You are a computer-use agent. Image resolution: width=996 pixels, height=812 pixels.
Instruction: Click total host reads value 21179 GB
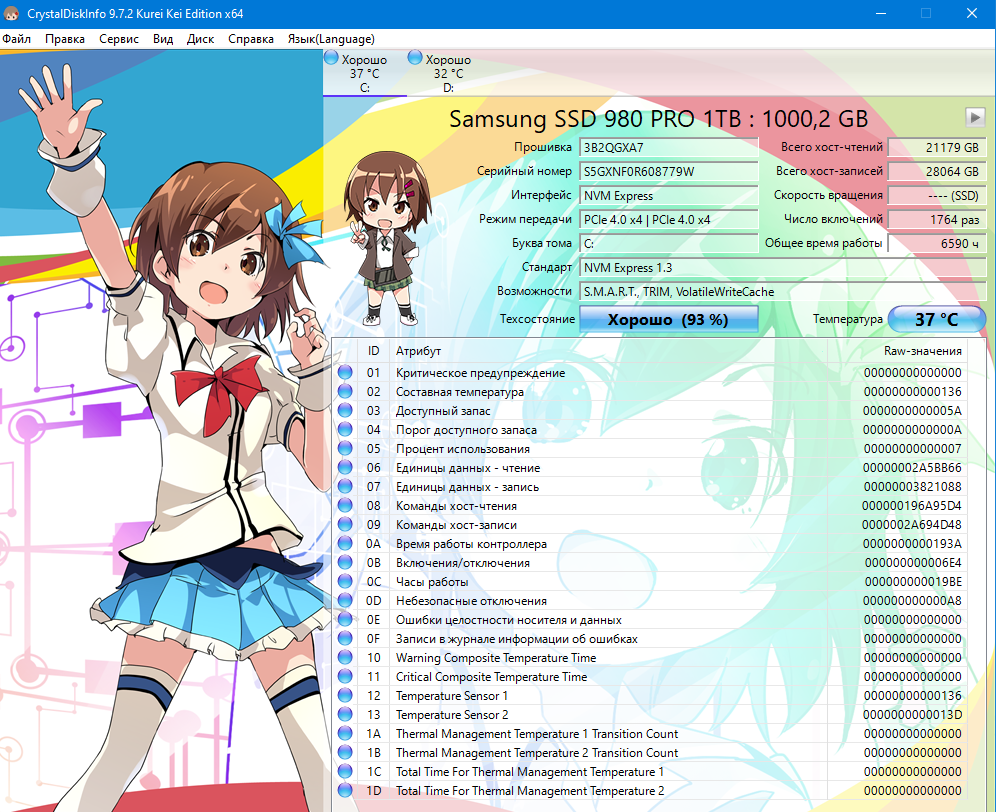(x=937, y=147)
